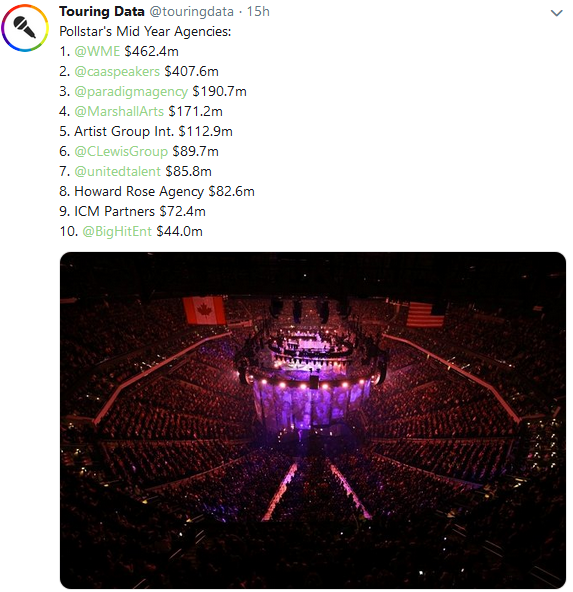The height and width of the screenshot is (592, 573).
Task: Open the @CLewisGroup mention
Action: click(121, 151)
